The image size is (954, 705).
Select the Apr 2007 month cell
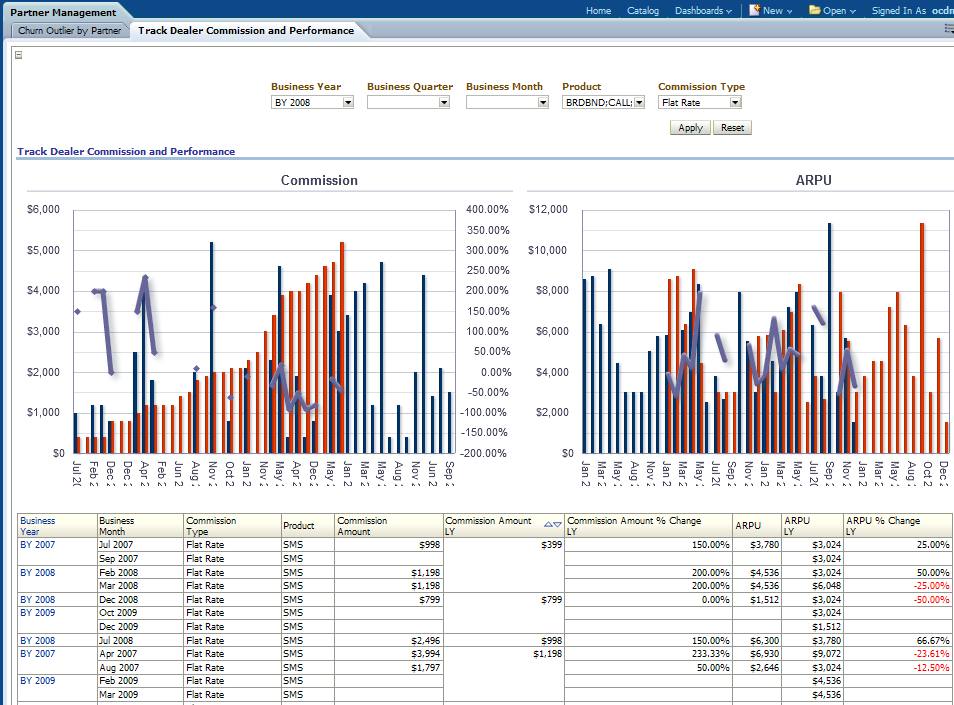(x=141, y=654)
